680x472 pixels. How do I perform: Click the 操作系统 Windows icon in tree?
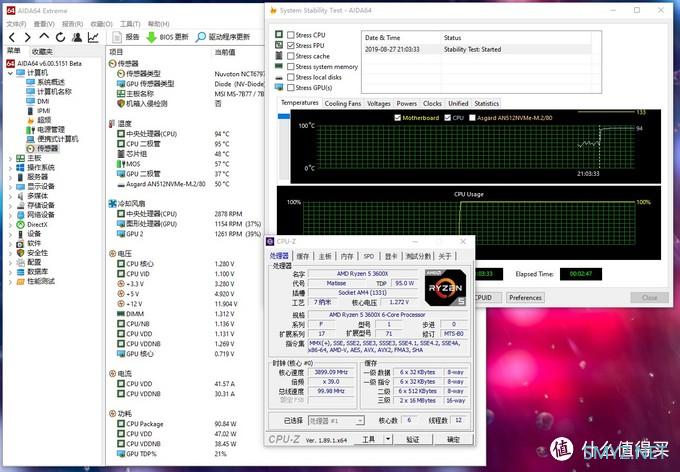20,167
